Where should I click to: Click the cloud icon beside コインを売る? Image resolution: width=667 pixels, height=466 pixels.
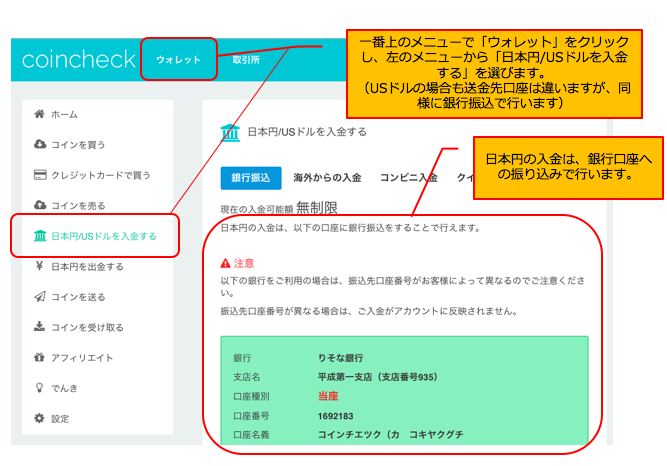point(40,205)
